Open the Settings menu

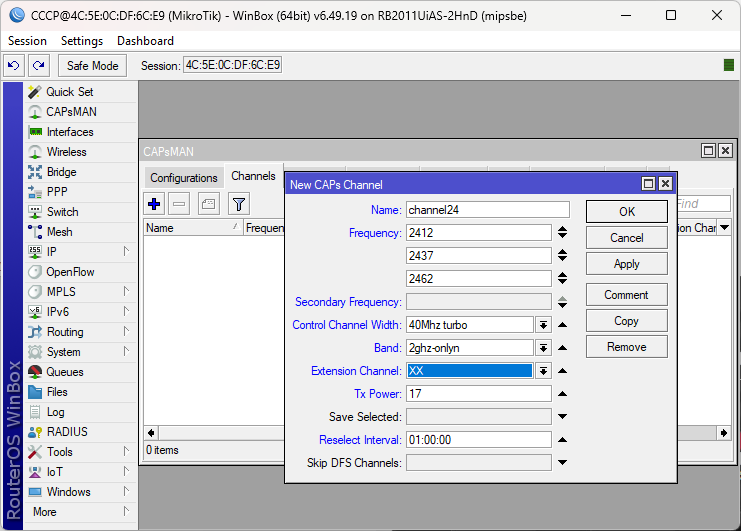click(82, 41)
